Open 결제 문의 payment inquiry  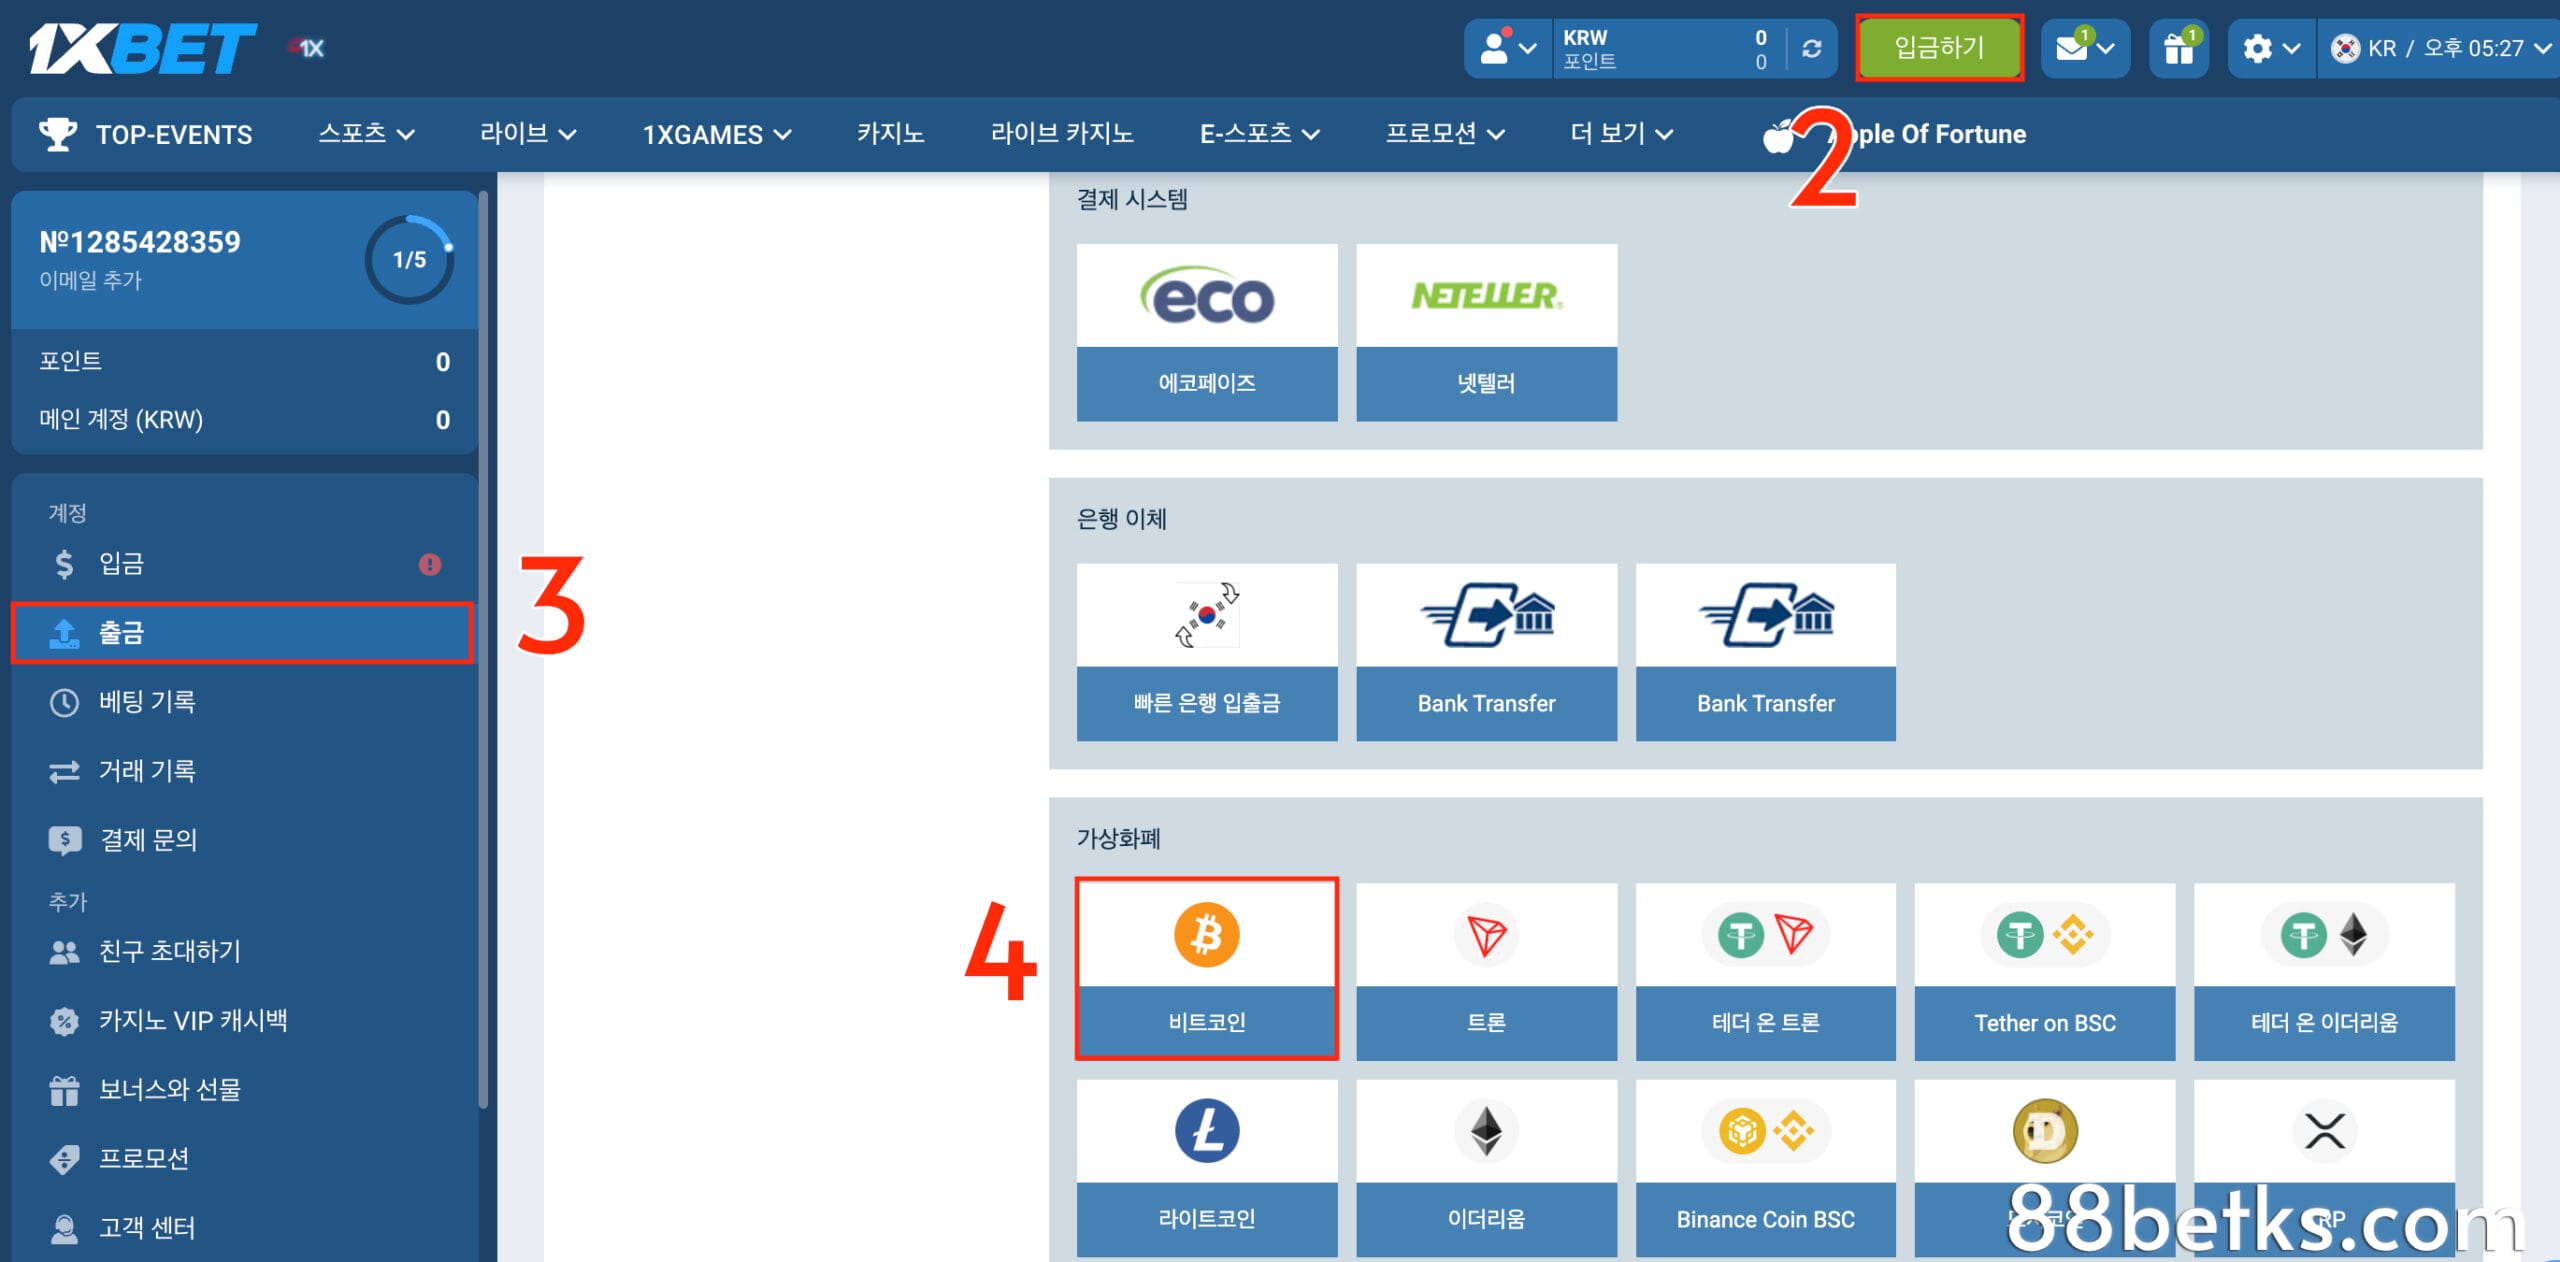pos(242,840)
